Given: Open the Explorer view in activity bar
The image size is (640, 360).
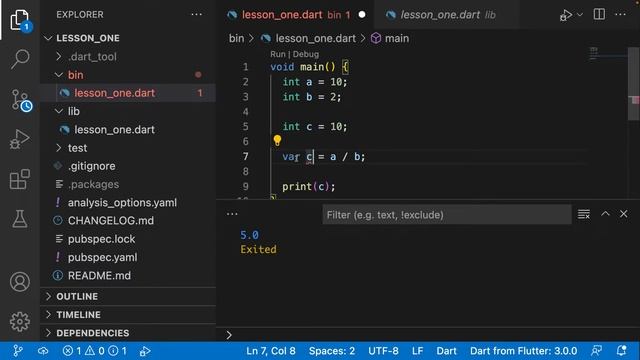Looking at the screenshot, I should (20, 20).
